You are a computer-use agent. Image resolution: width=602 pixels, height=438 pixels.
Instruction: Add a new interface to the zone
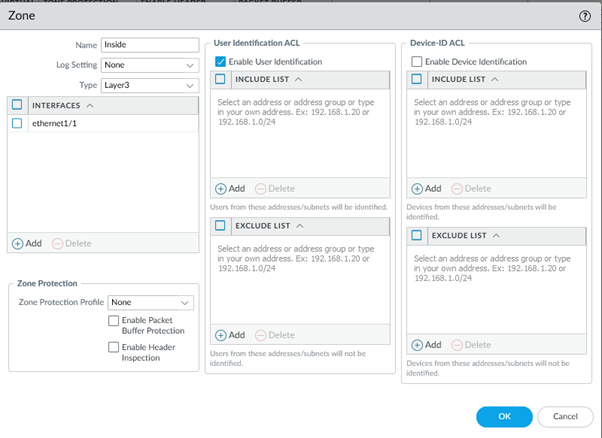(x=27, y=243)
